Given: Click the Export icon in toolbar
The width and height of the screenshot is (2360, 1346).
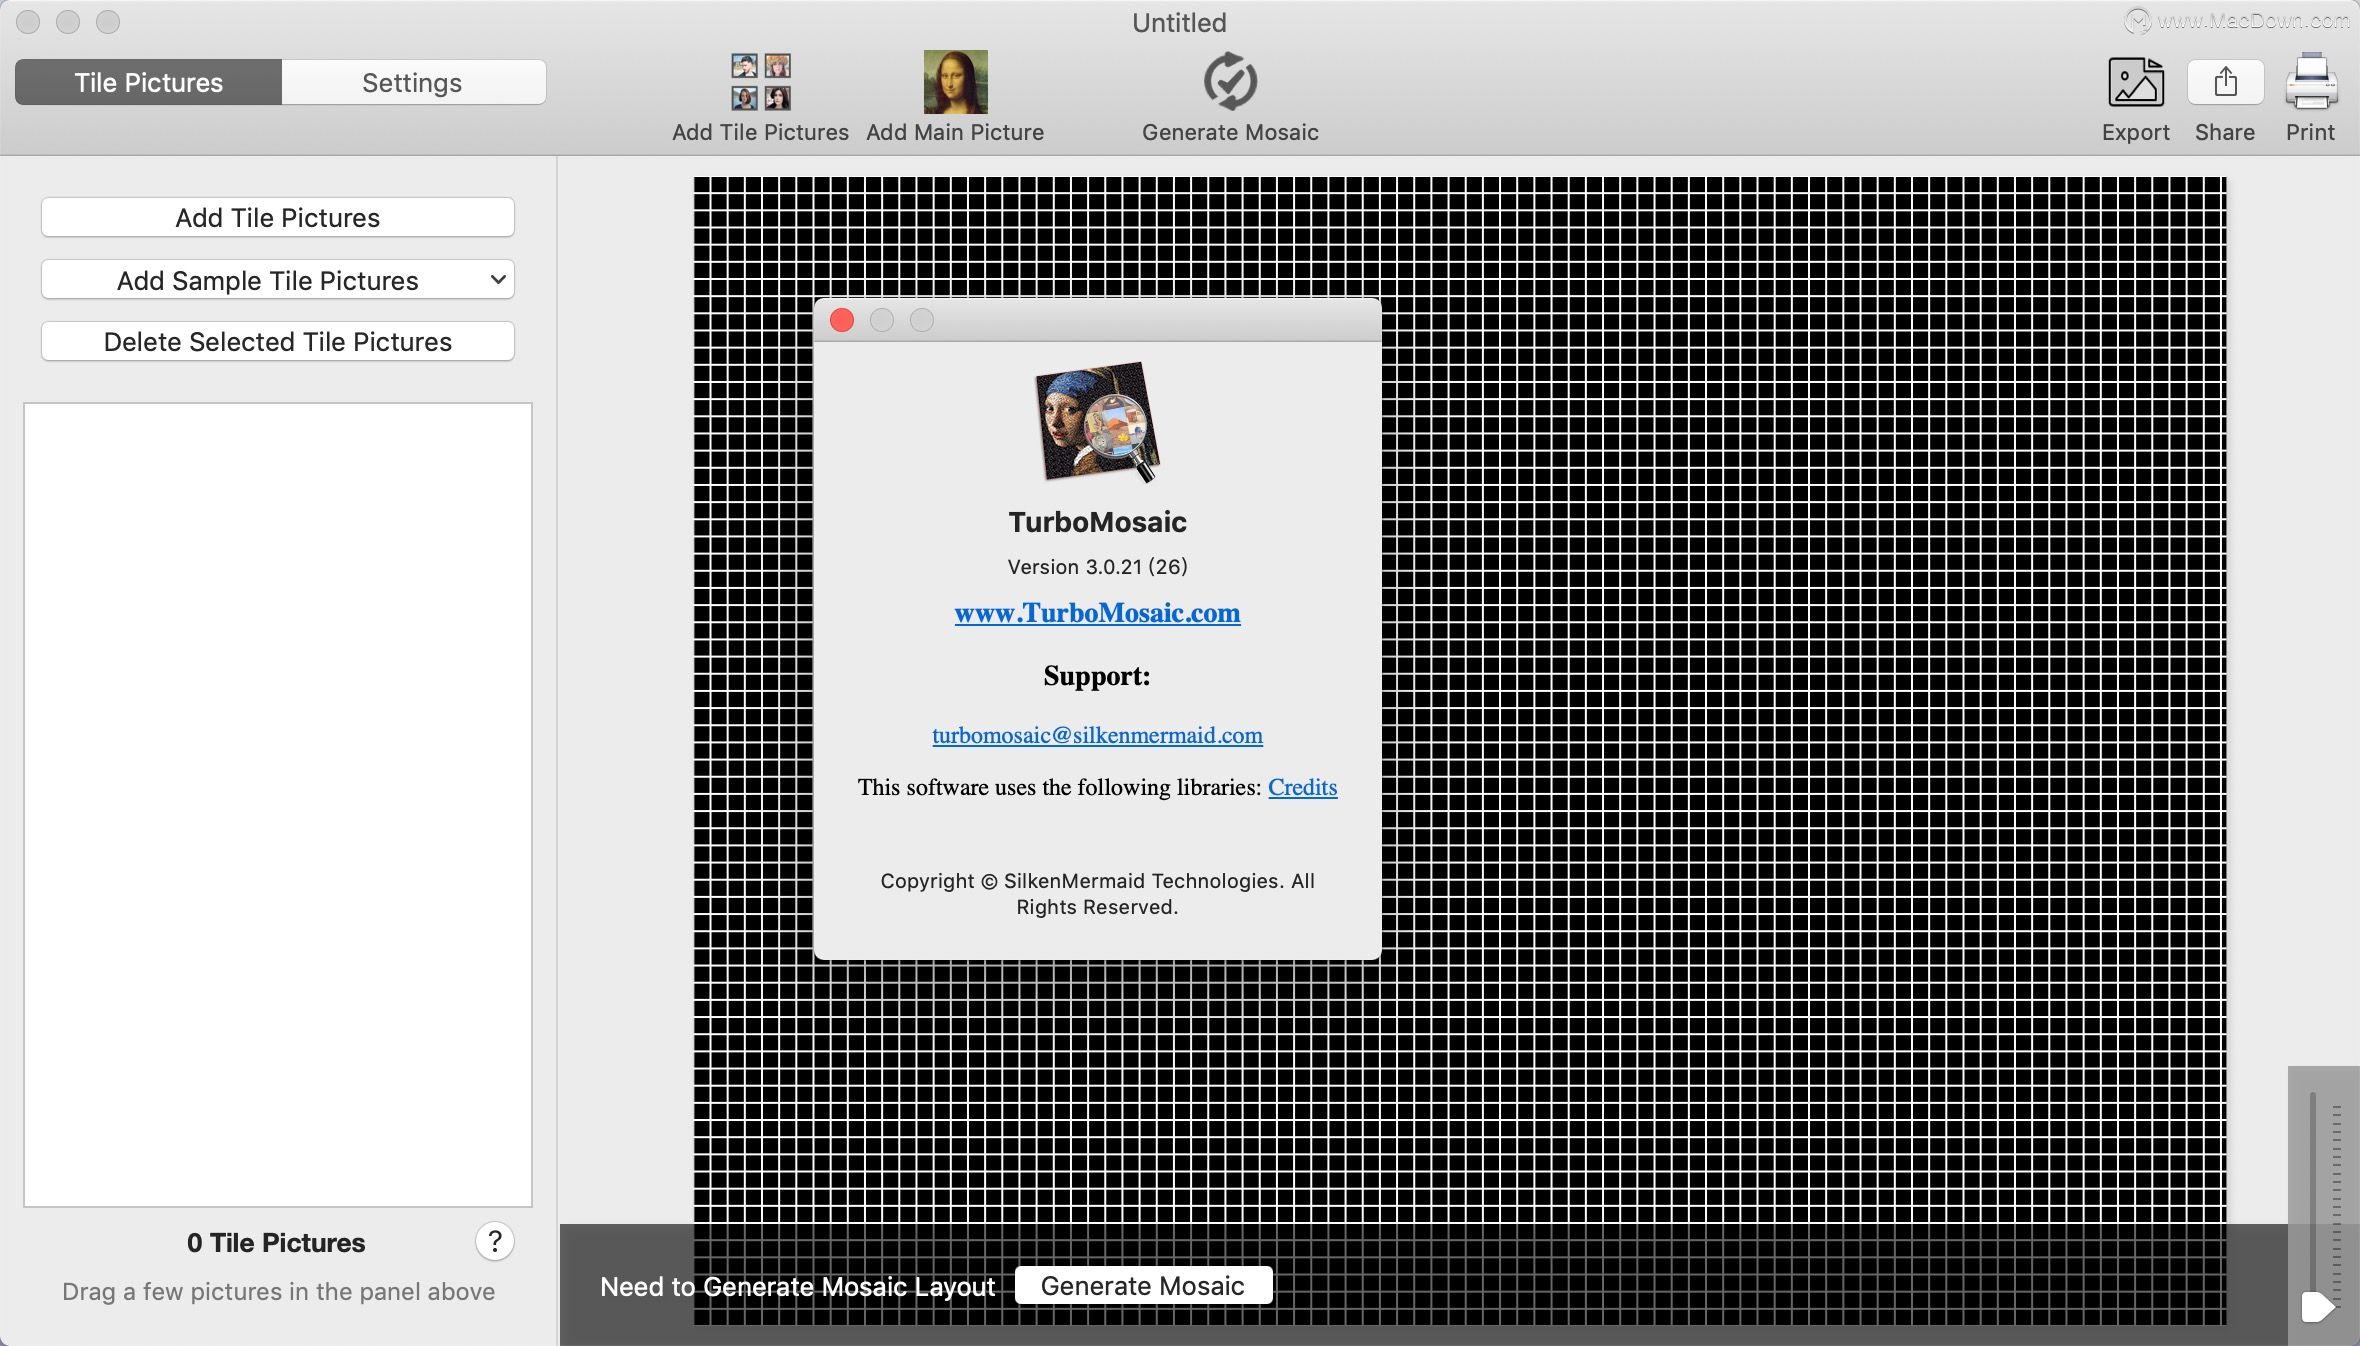Looking at the screenshot, I should pyautogui.click(x=2136, y=82).
